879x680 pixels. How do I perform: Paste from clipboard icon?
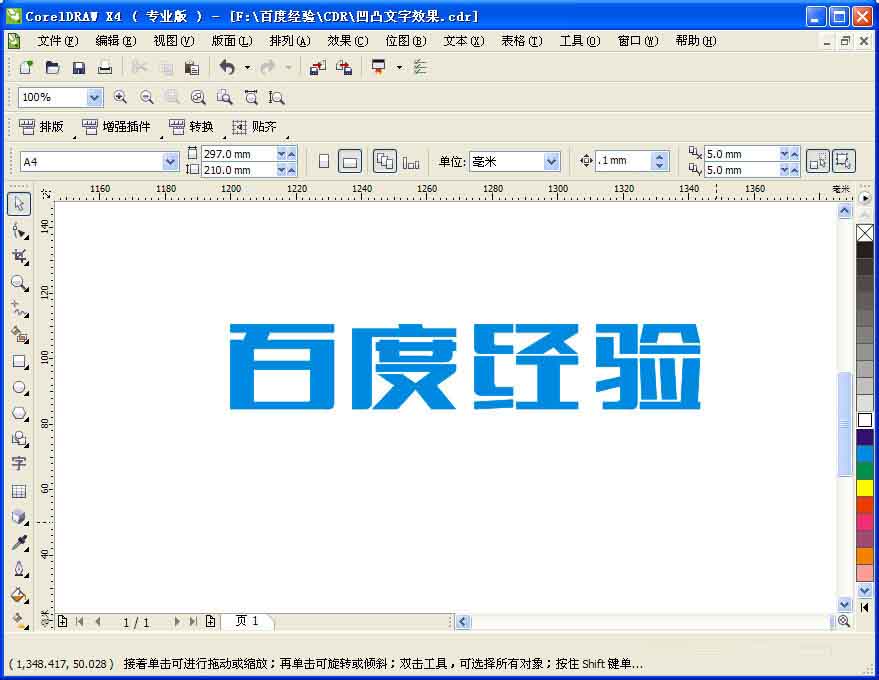[x=192, y=68]
